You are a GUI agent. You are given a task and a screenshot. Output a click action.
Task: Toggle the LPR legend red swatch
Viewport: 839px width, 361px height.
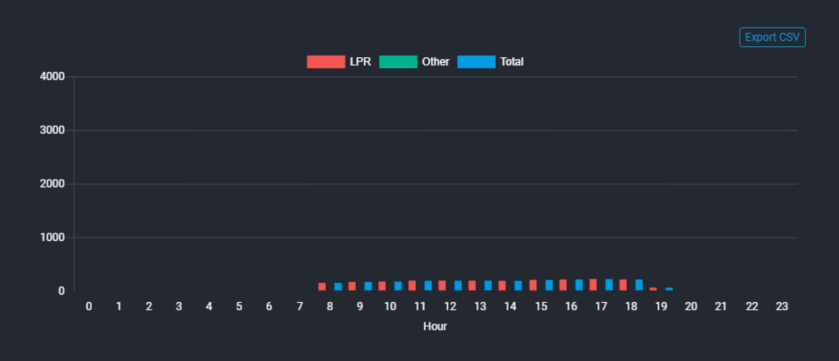(x=326, y=62)
